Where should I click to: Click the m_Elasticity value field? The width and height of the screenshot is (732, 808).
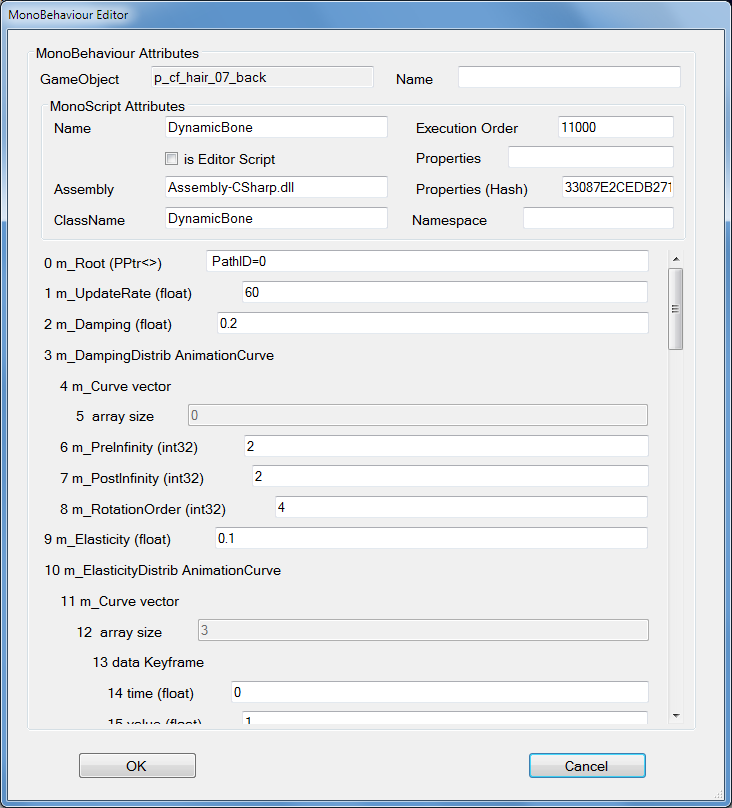point(431,538)
